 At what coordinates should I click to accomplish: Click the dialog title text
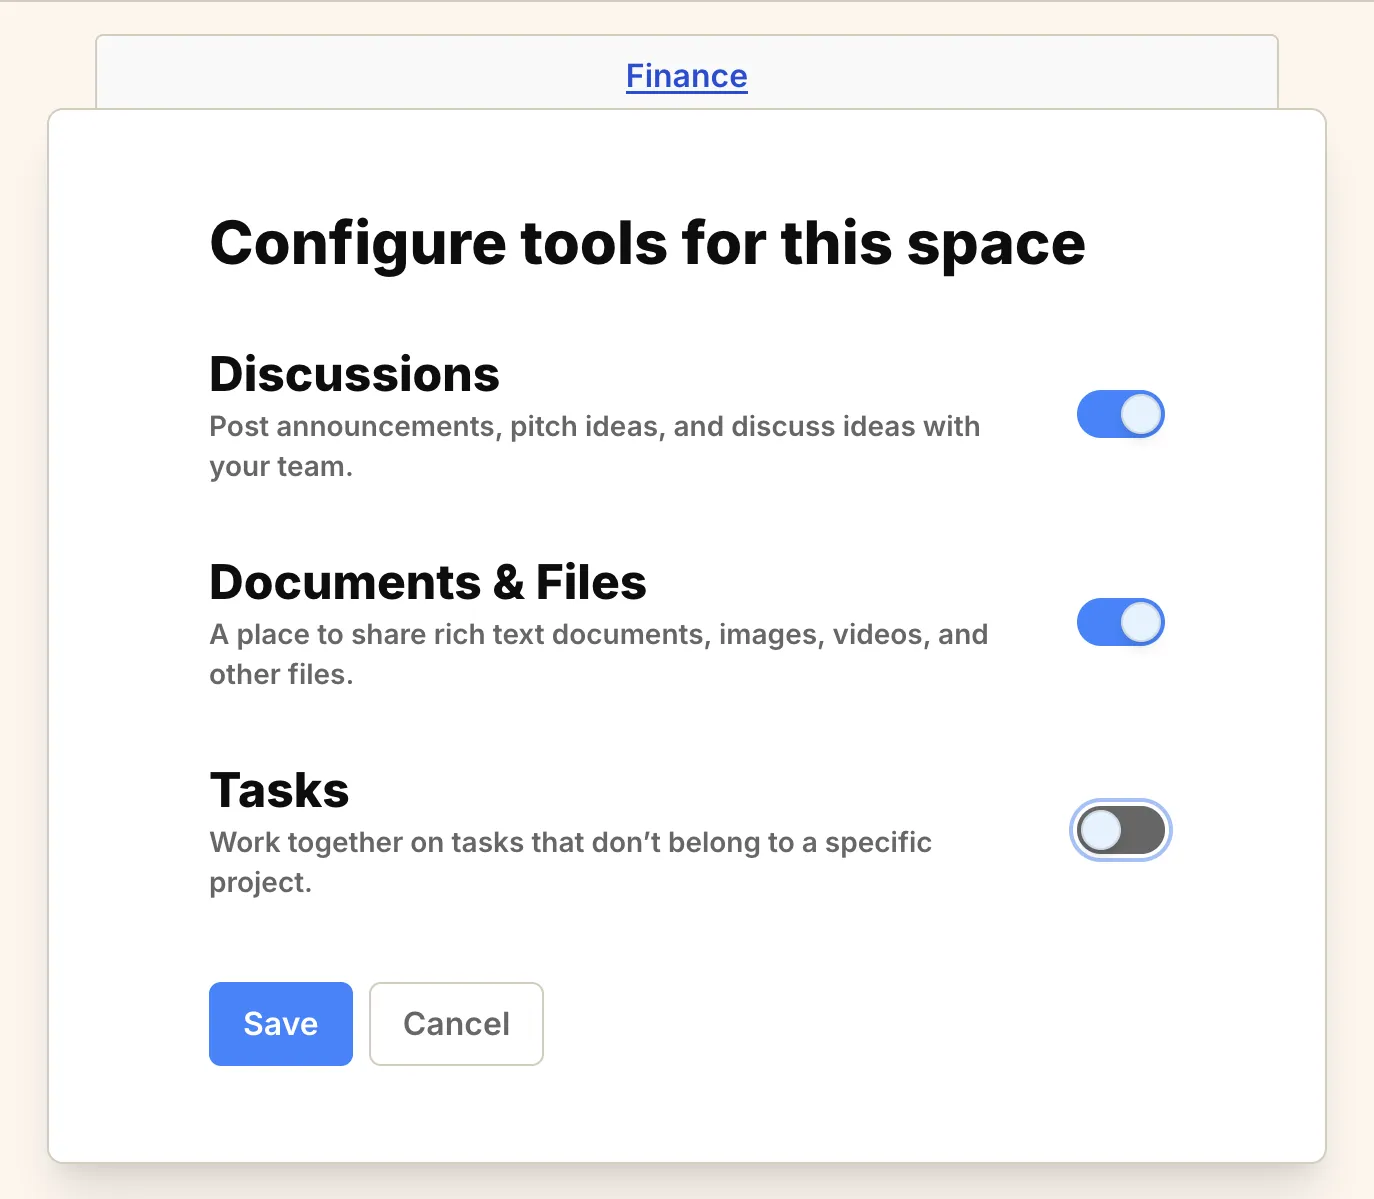(x=646, y=242)
